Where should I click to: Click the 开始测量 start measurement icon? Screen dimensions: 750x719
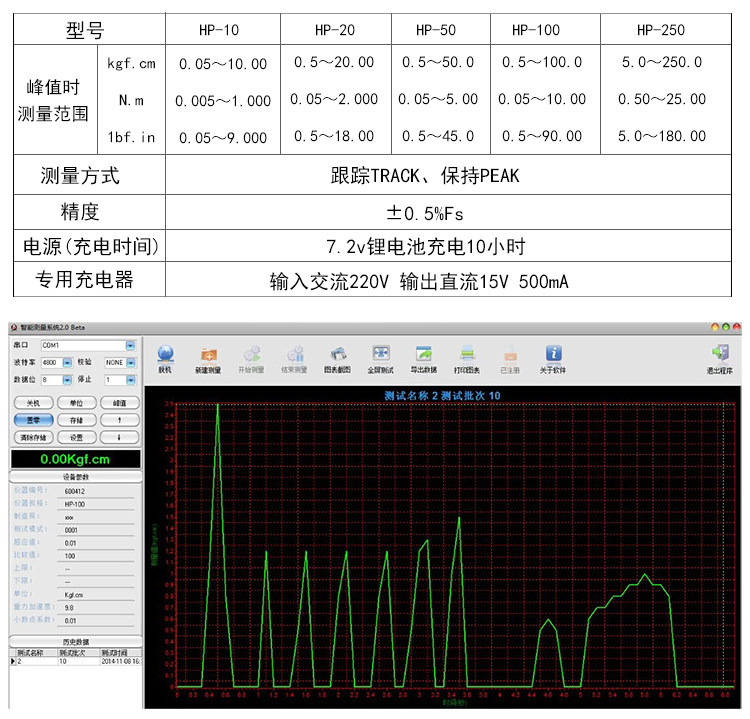coord(252,354)
